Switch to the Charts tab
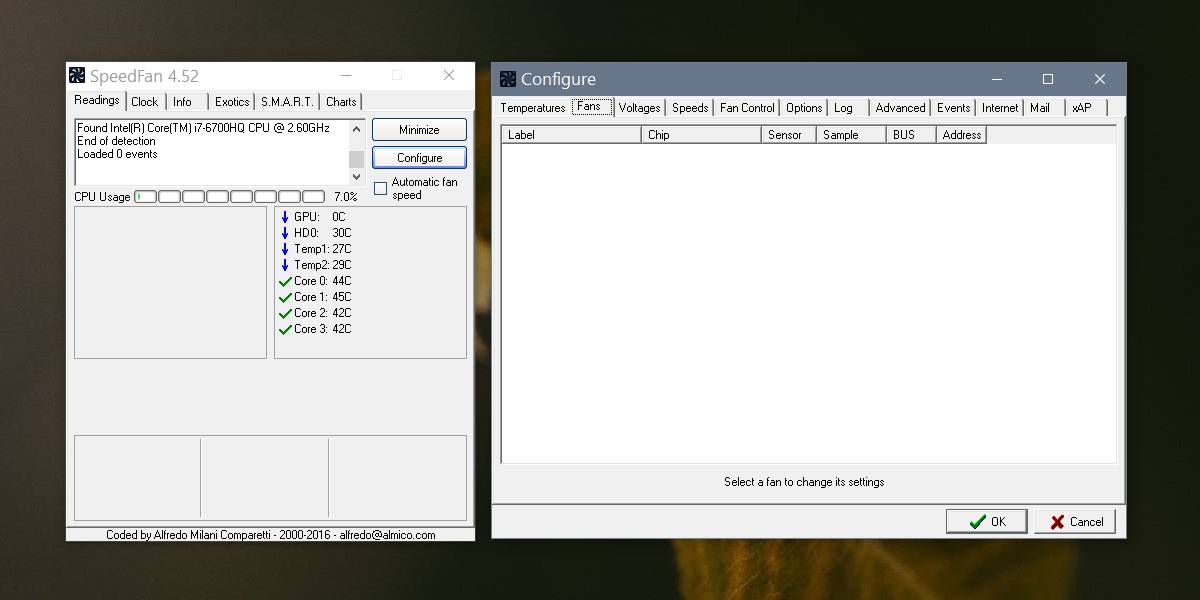1200x600 pixels. [341, 102]
